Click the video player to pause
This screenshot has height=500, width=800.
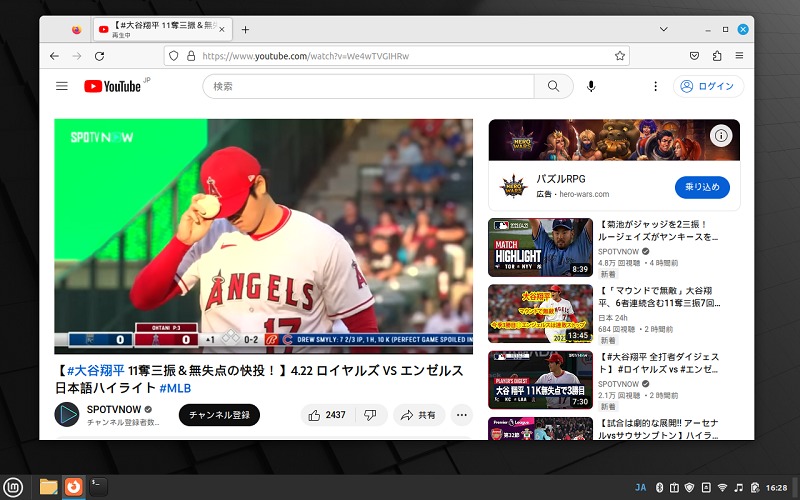[263, 236]
